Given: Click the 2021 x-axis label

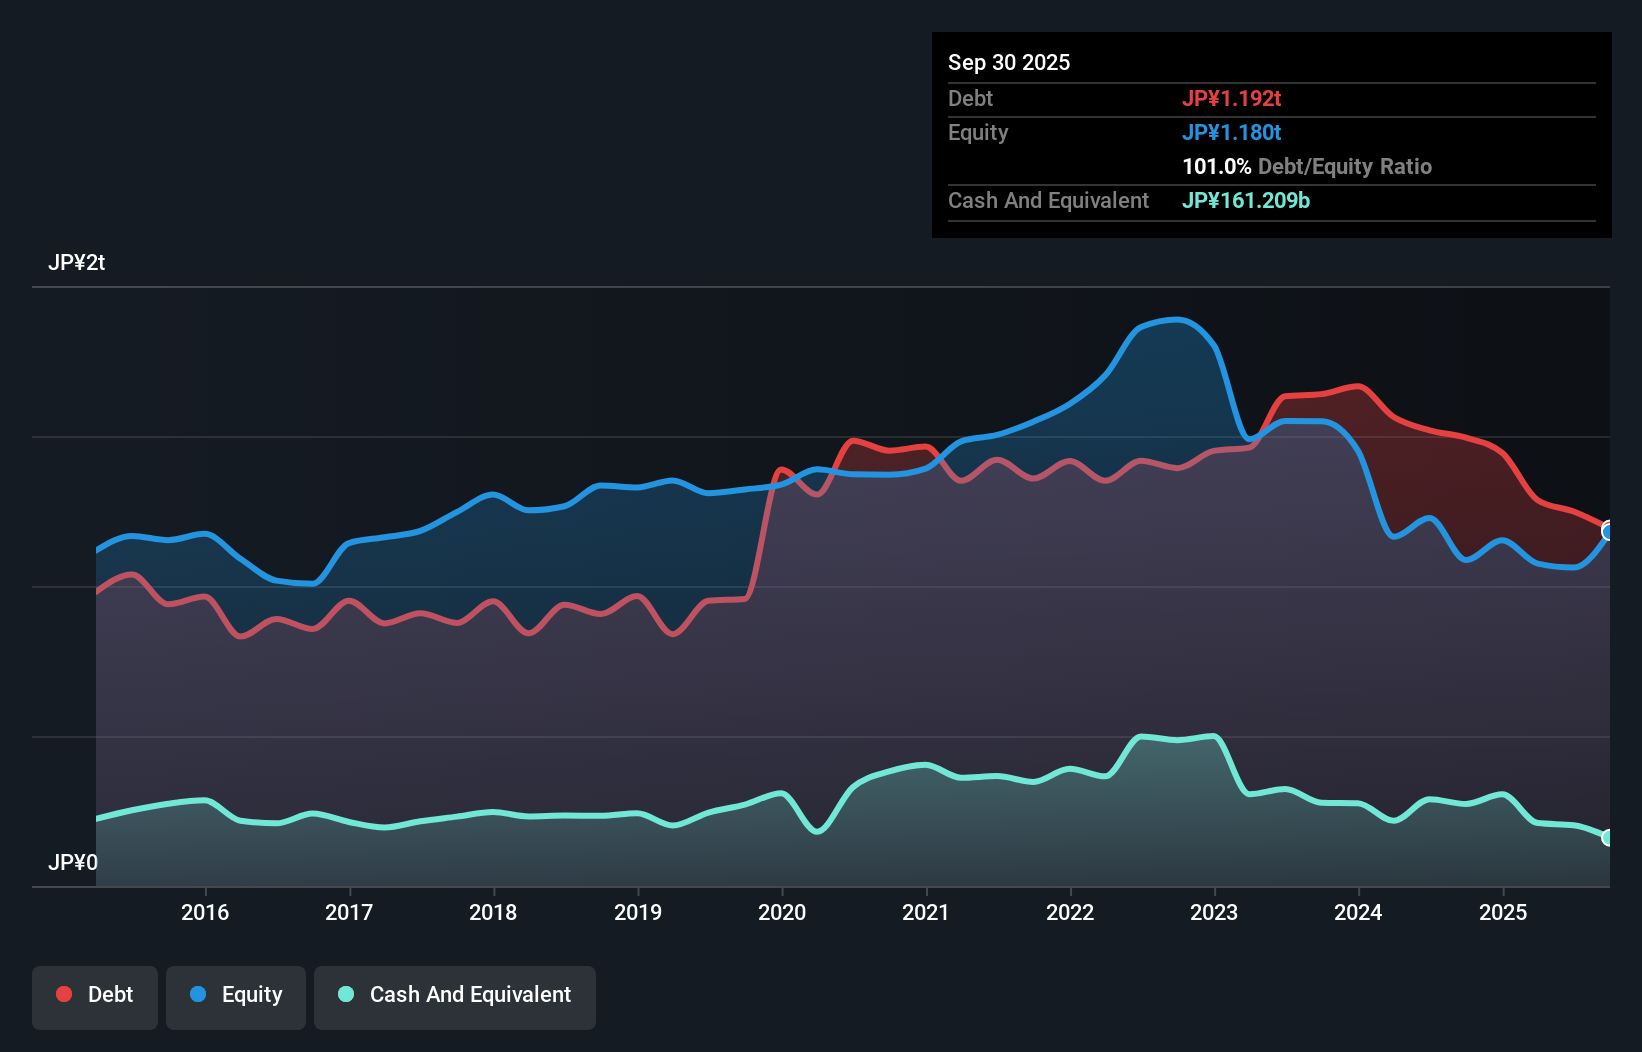Looking at the screenshot, I should [x=926, y=912].
